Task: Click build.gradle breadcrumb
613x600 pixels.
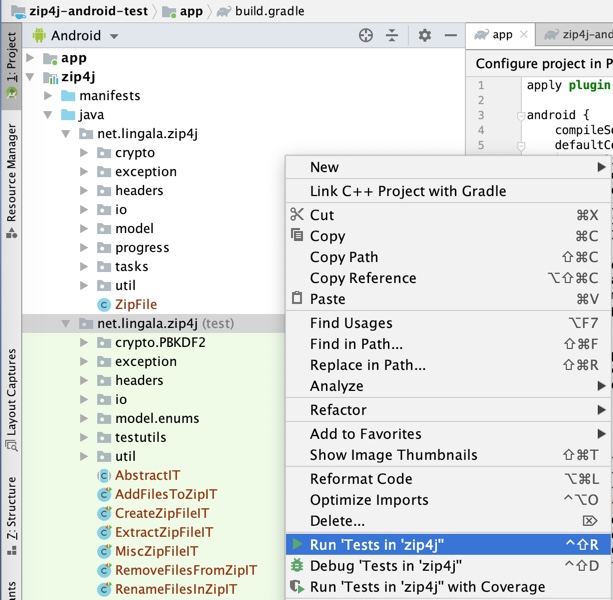Action: 260,11
